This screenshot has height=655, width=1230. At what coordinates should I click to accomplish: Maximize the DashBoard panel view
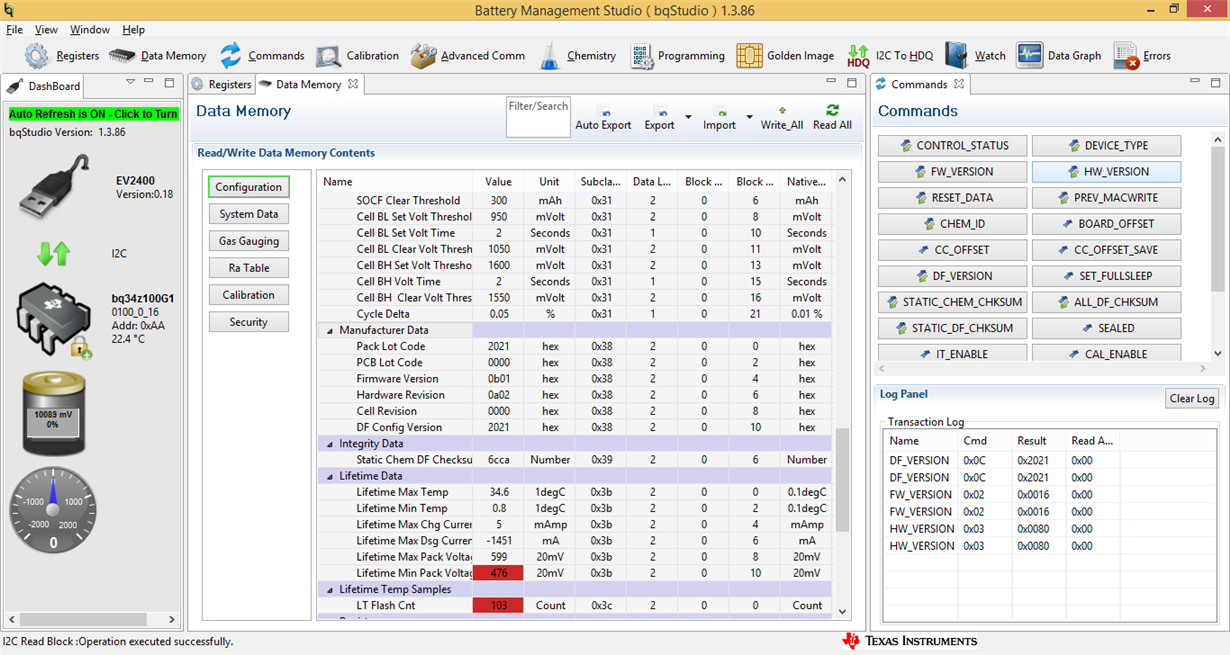point(169,83)
